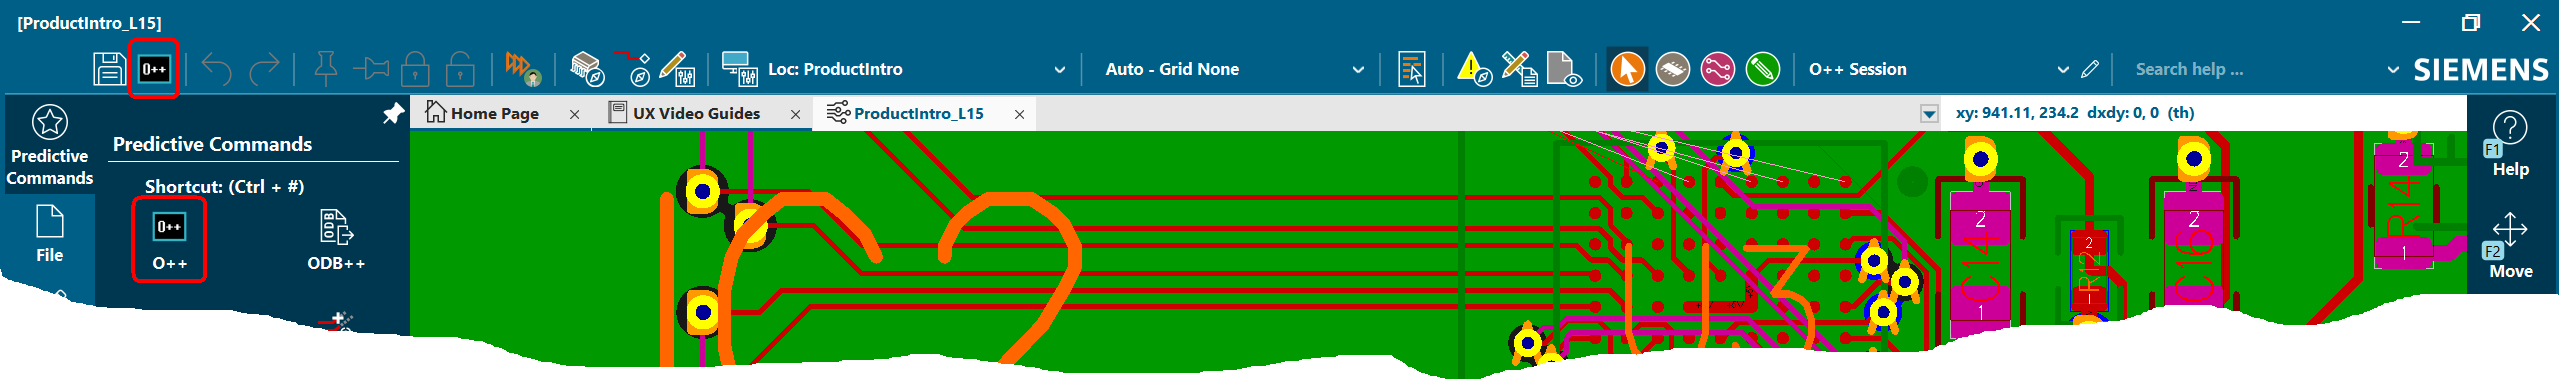Click the list with cursor icon
The height and width of the screenshot is (390, 2559).
point(1412,69)
